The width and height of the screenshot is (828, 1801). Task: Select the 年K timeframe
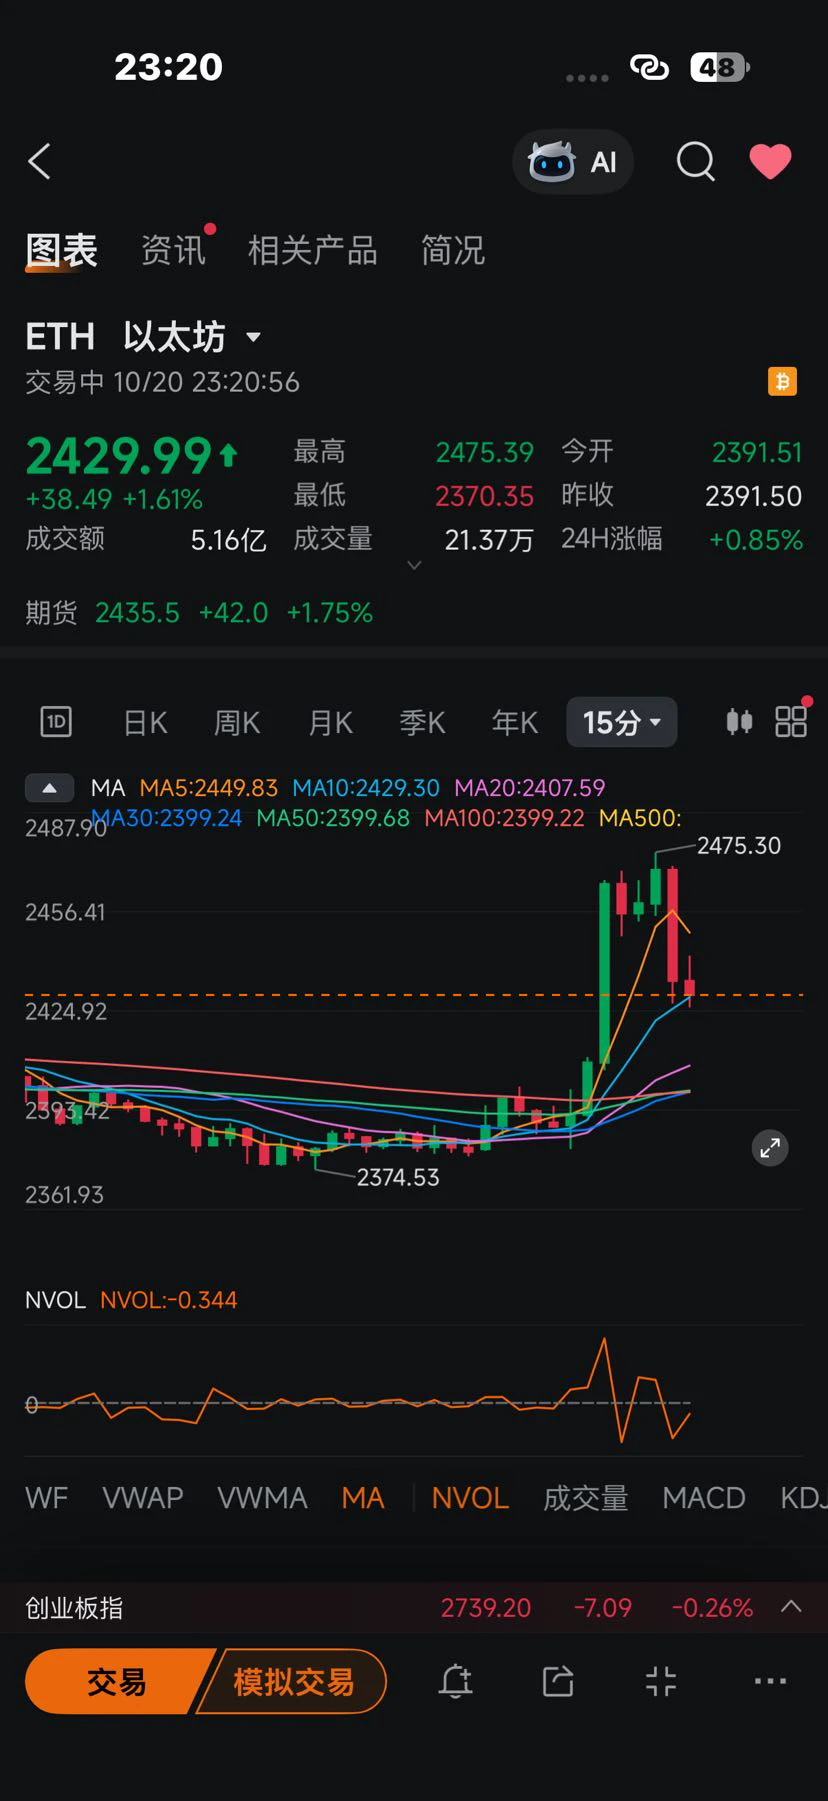[515, 722]
